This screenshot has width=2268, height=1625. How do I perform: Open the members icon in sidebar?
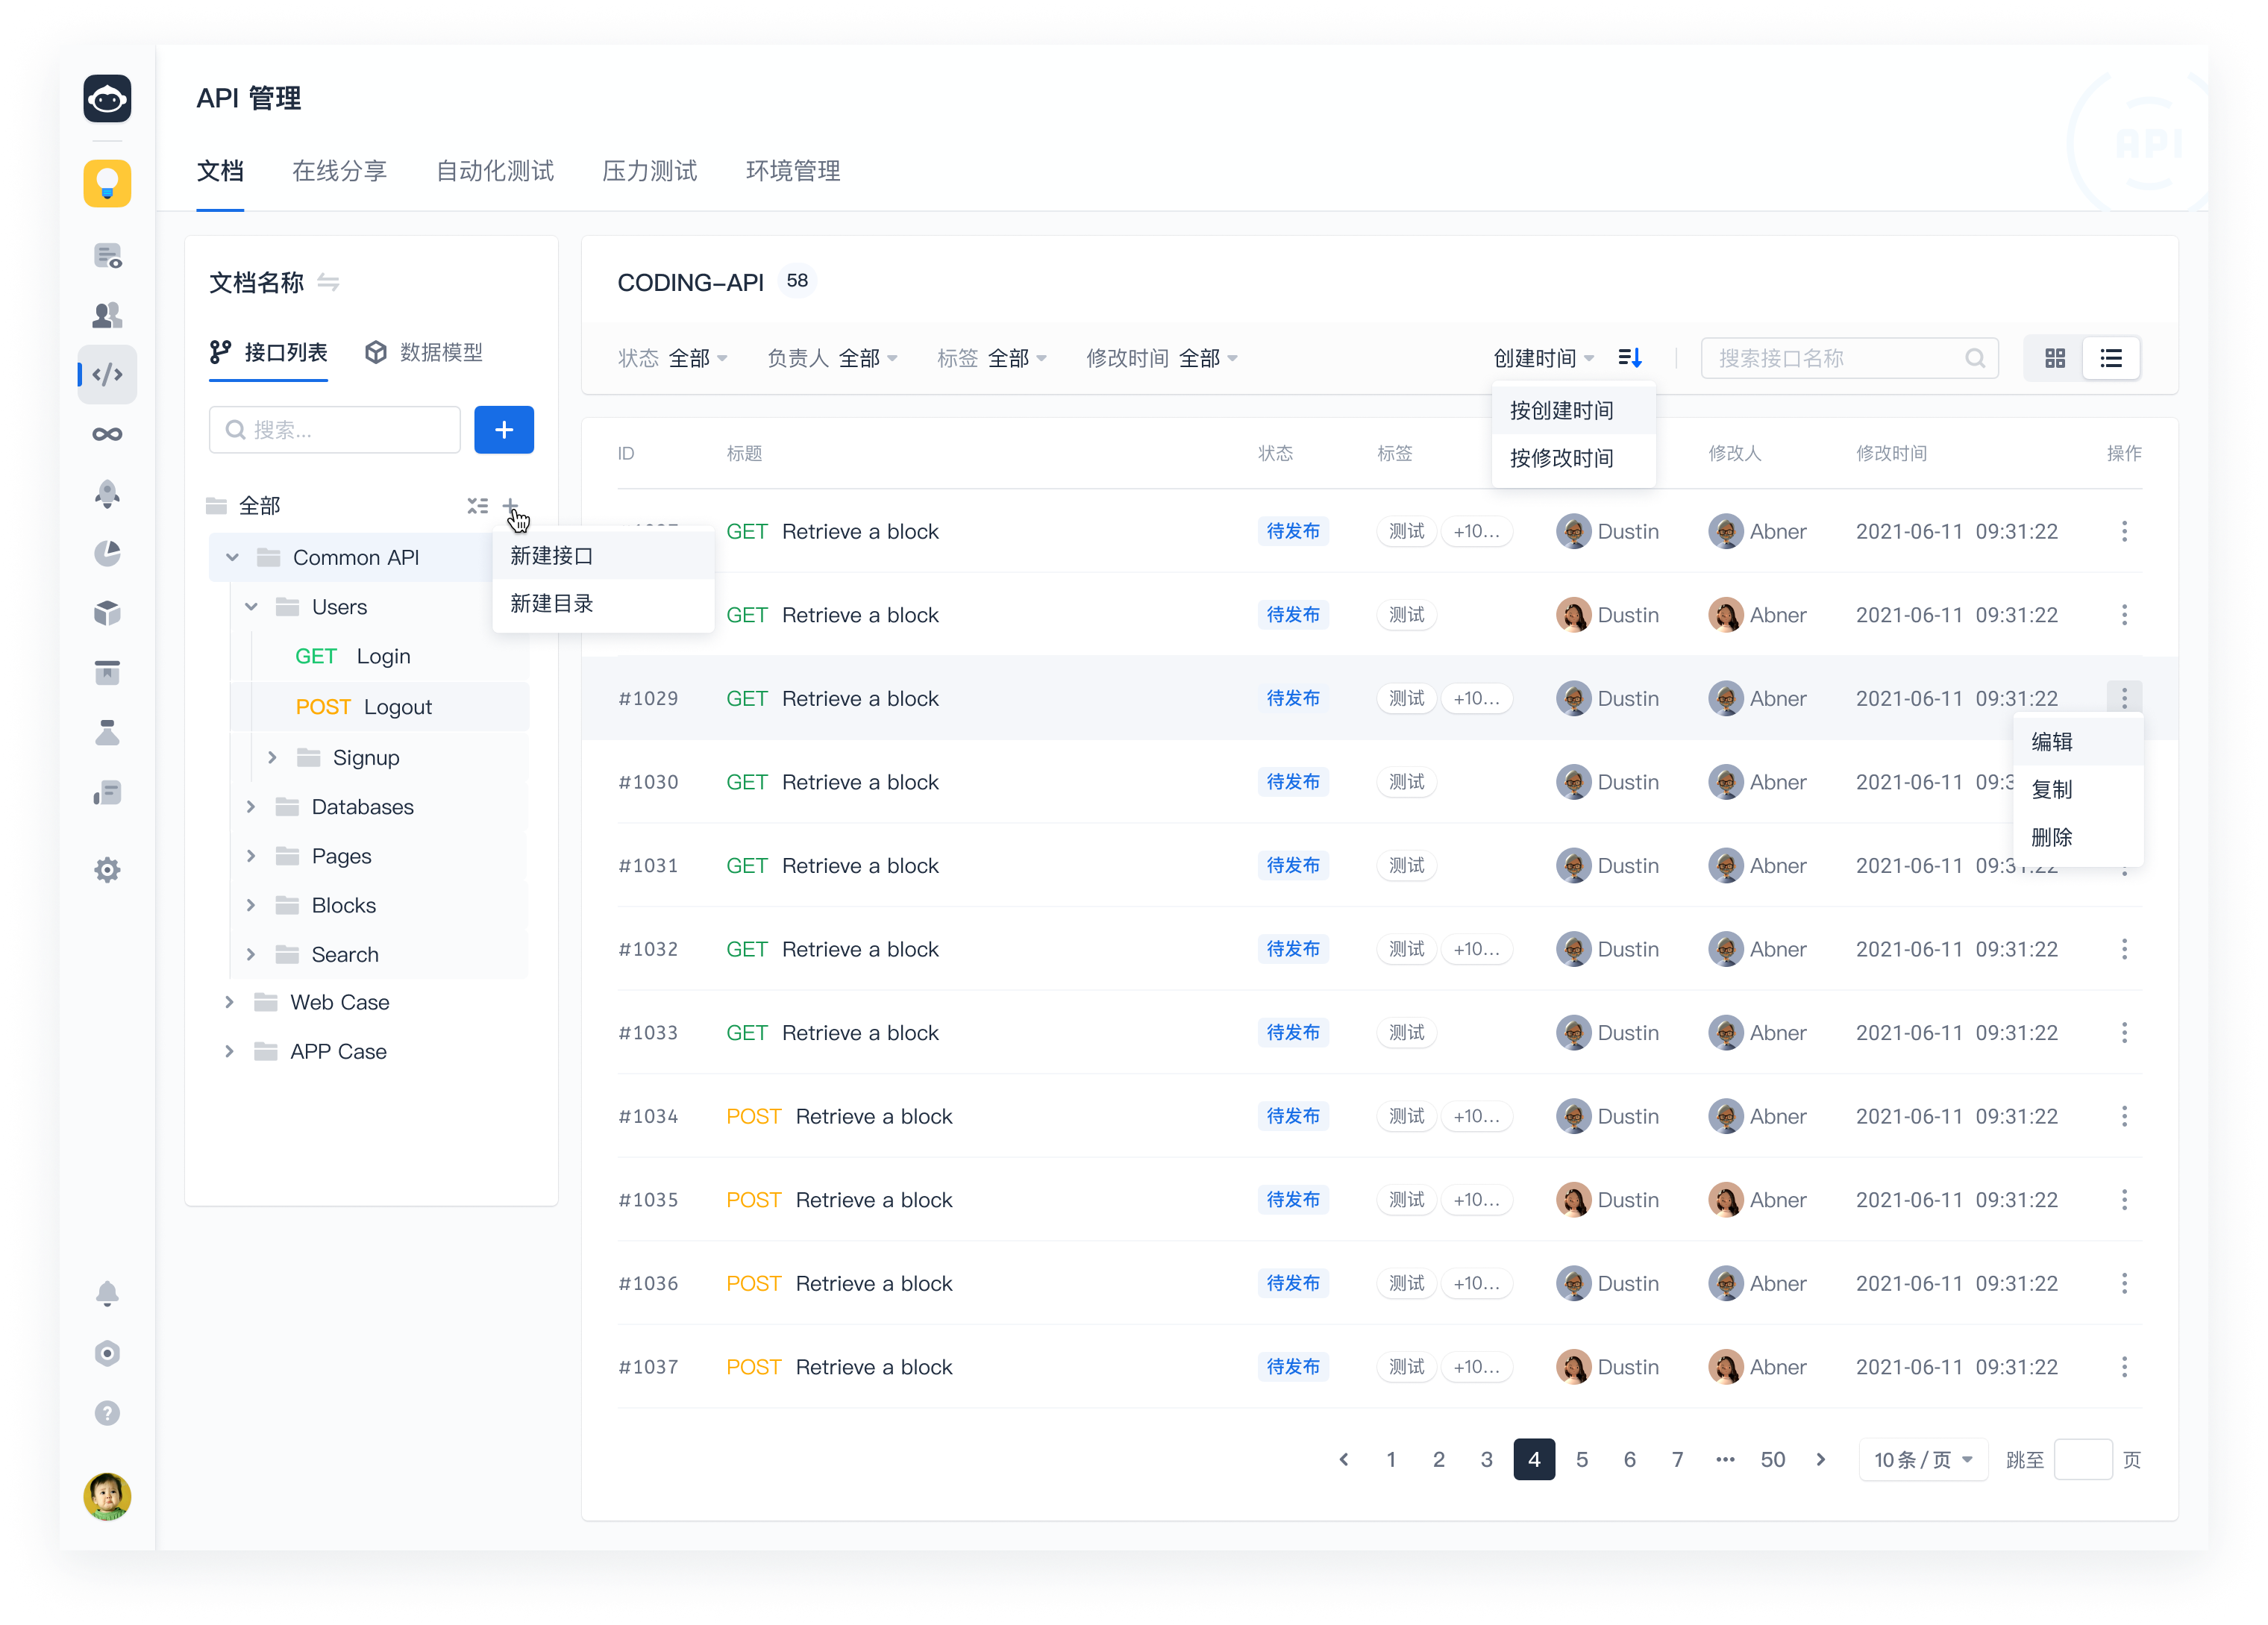(107, 315)
